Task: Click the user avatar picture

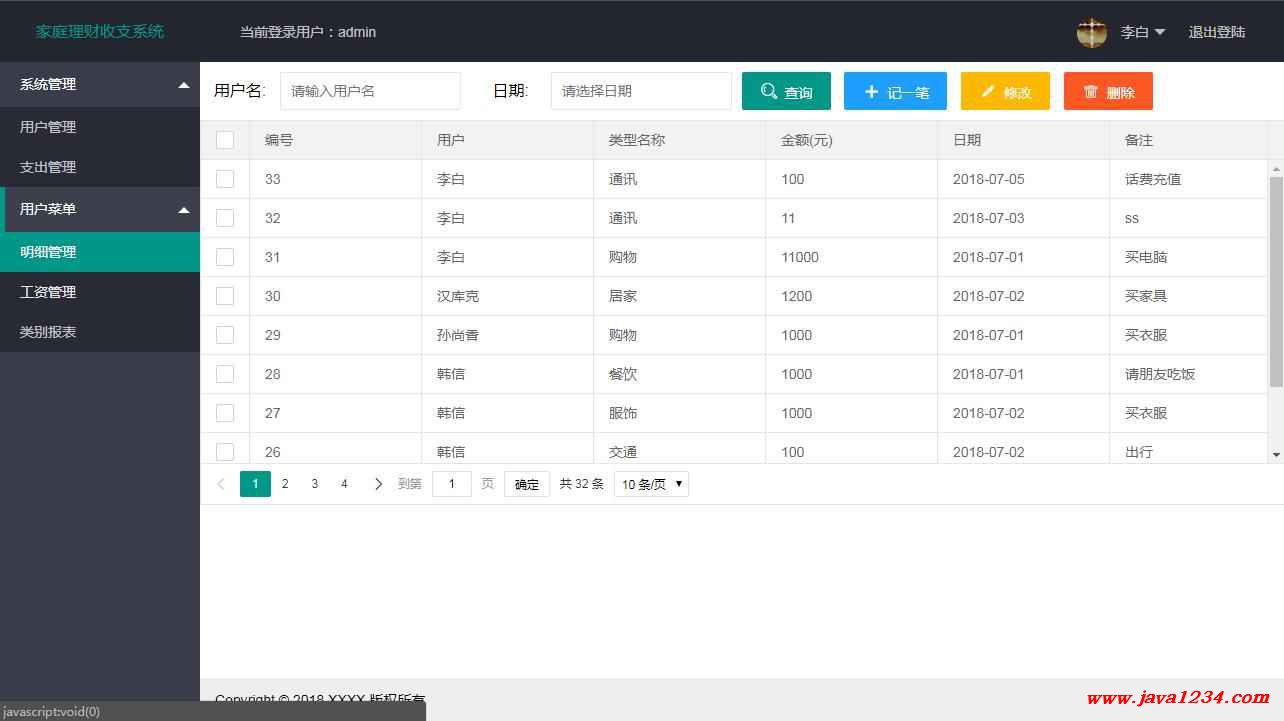Action: pos(1092,32)
